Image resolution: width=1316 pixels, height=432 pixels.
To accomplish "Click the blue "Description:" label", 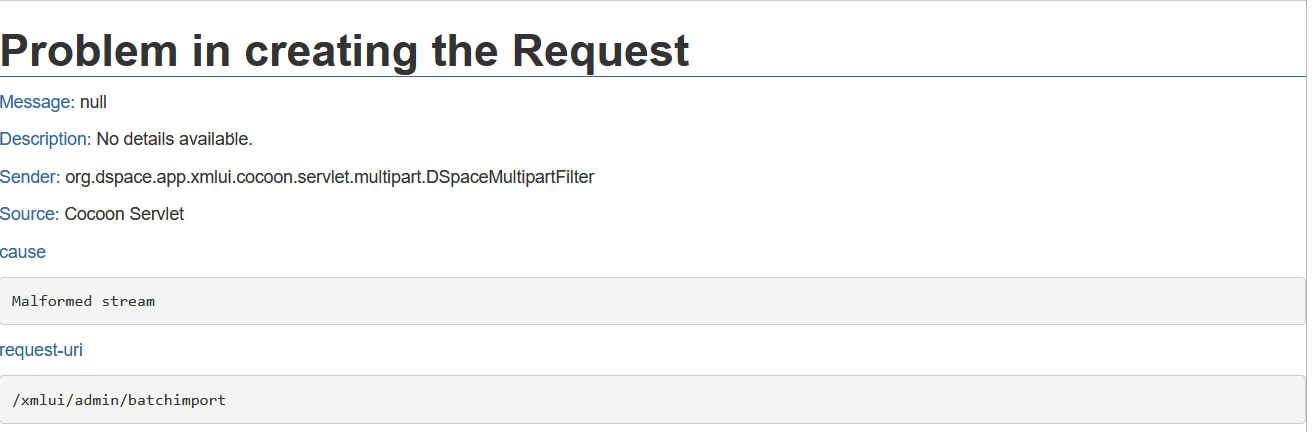I will click(x=45, y=139).
